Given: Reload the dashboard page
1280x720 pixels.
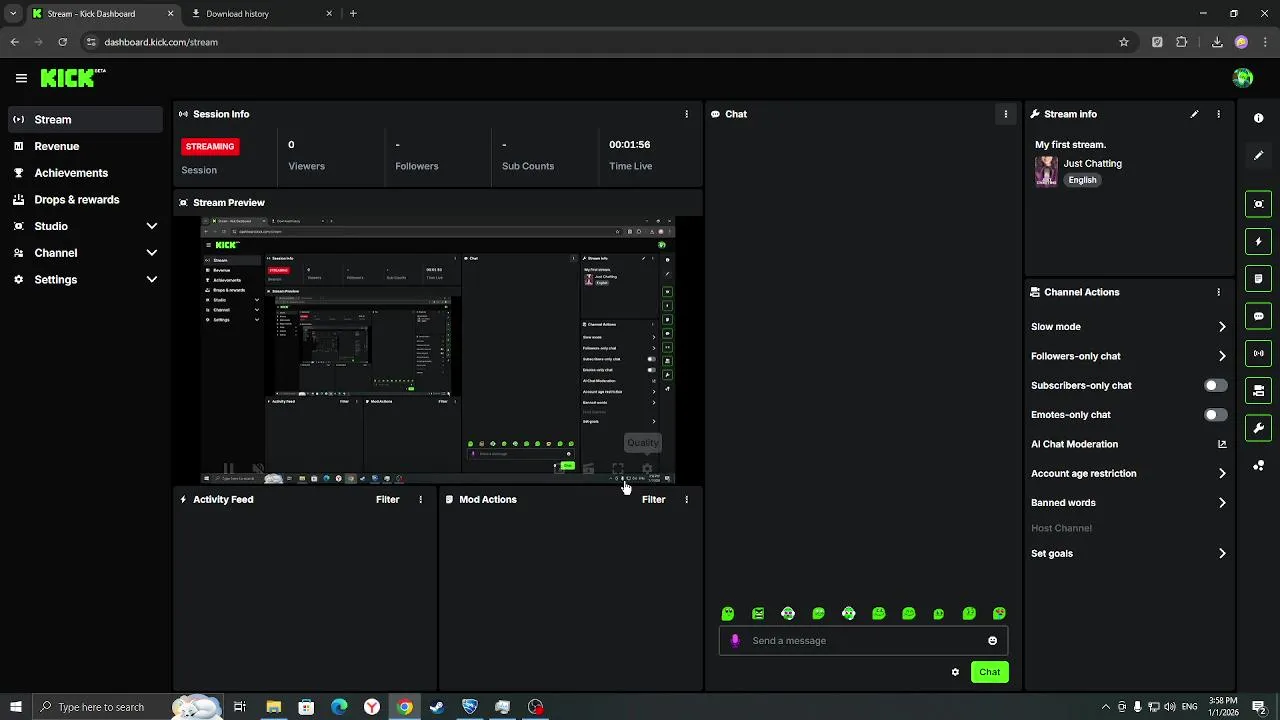Looking at the screenshot, I should (63, 42).
